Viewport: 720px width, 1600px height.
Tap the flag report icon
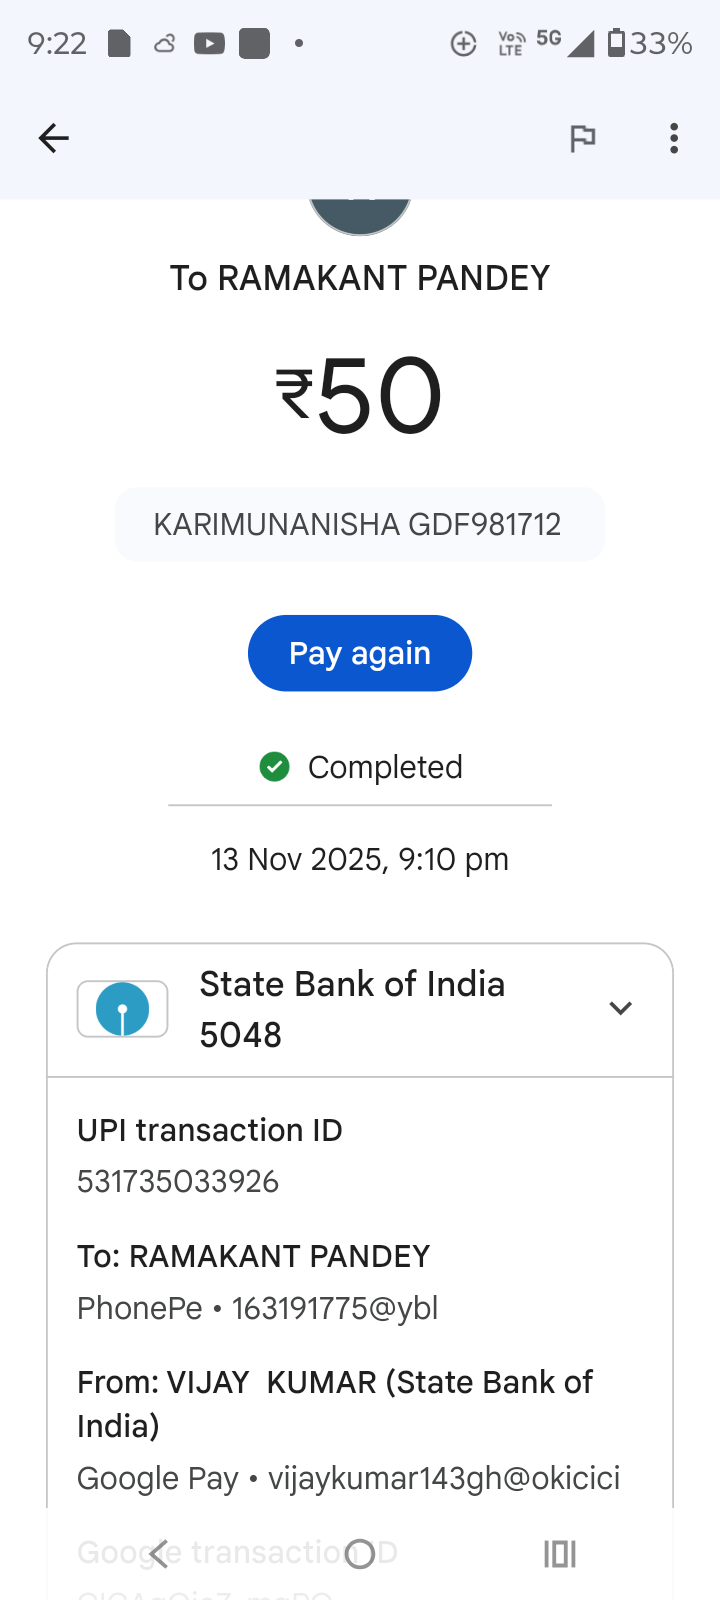tap(582, 138)
